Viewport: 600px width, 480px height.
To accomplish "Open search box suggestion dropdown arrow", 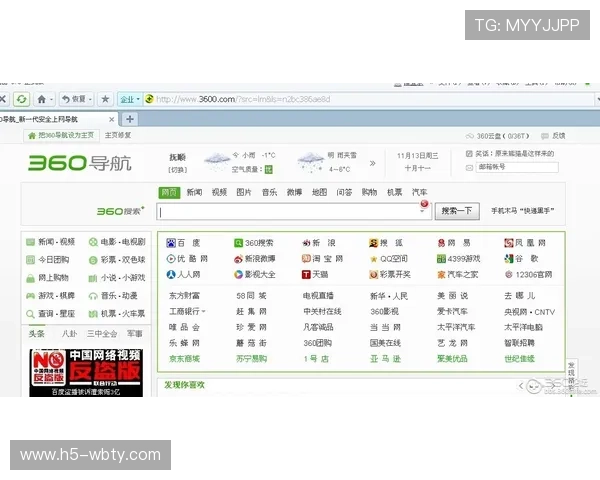I will pyautogui.click(x=422, y=211).
